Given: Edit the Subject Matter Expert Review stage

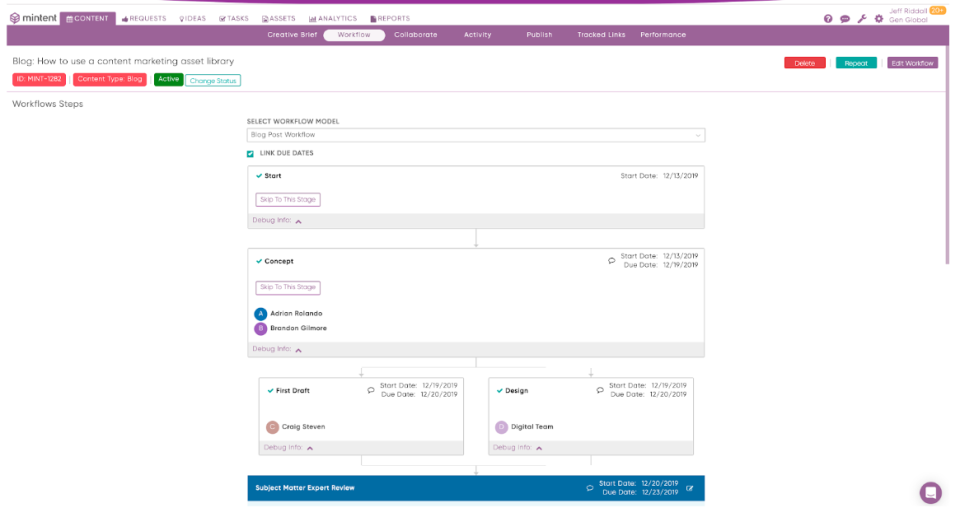Looking at the screenshot, I should point(690,488).
